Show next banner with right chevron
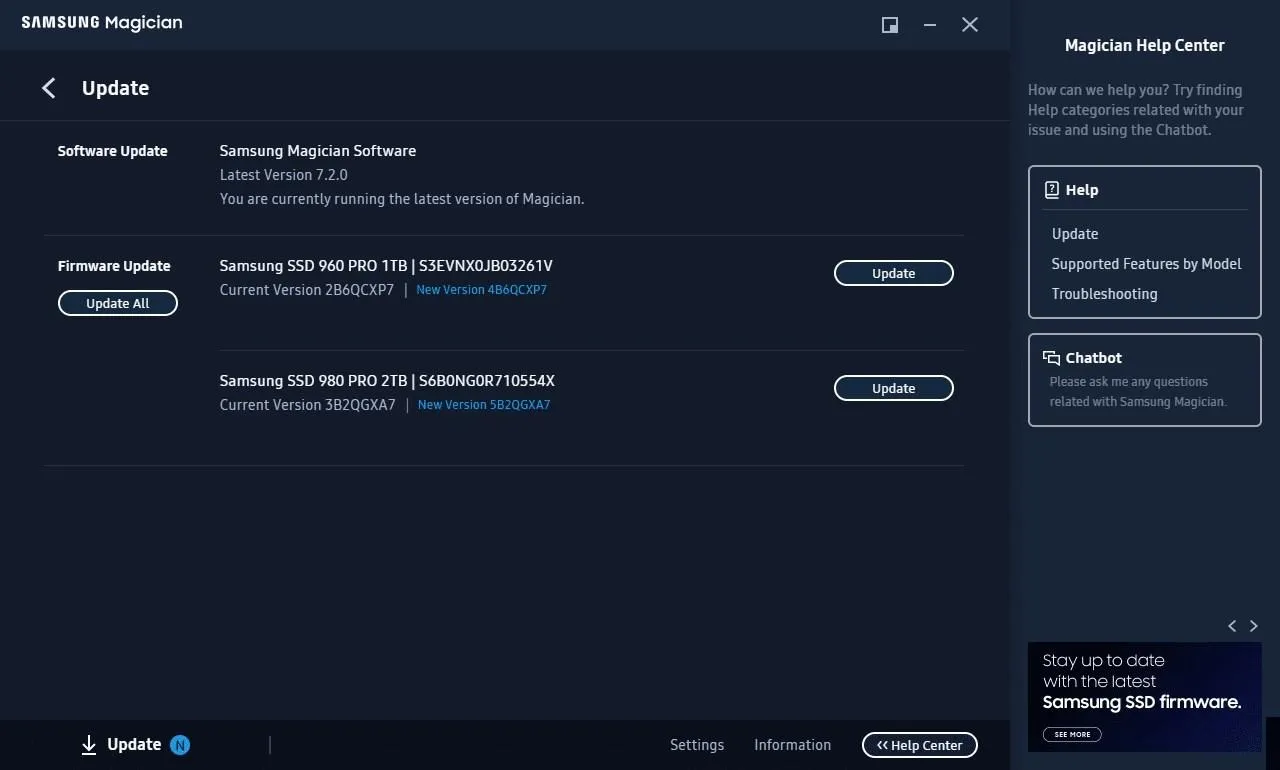This screenshot has width=1280, height=770. click(x=1254, y=626)
